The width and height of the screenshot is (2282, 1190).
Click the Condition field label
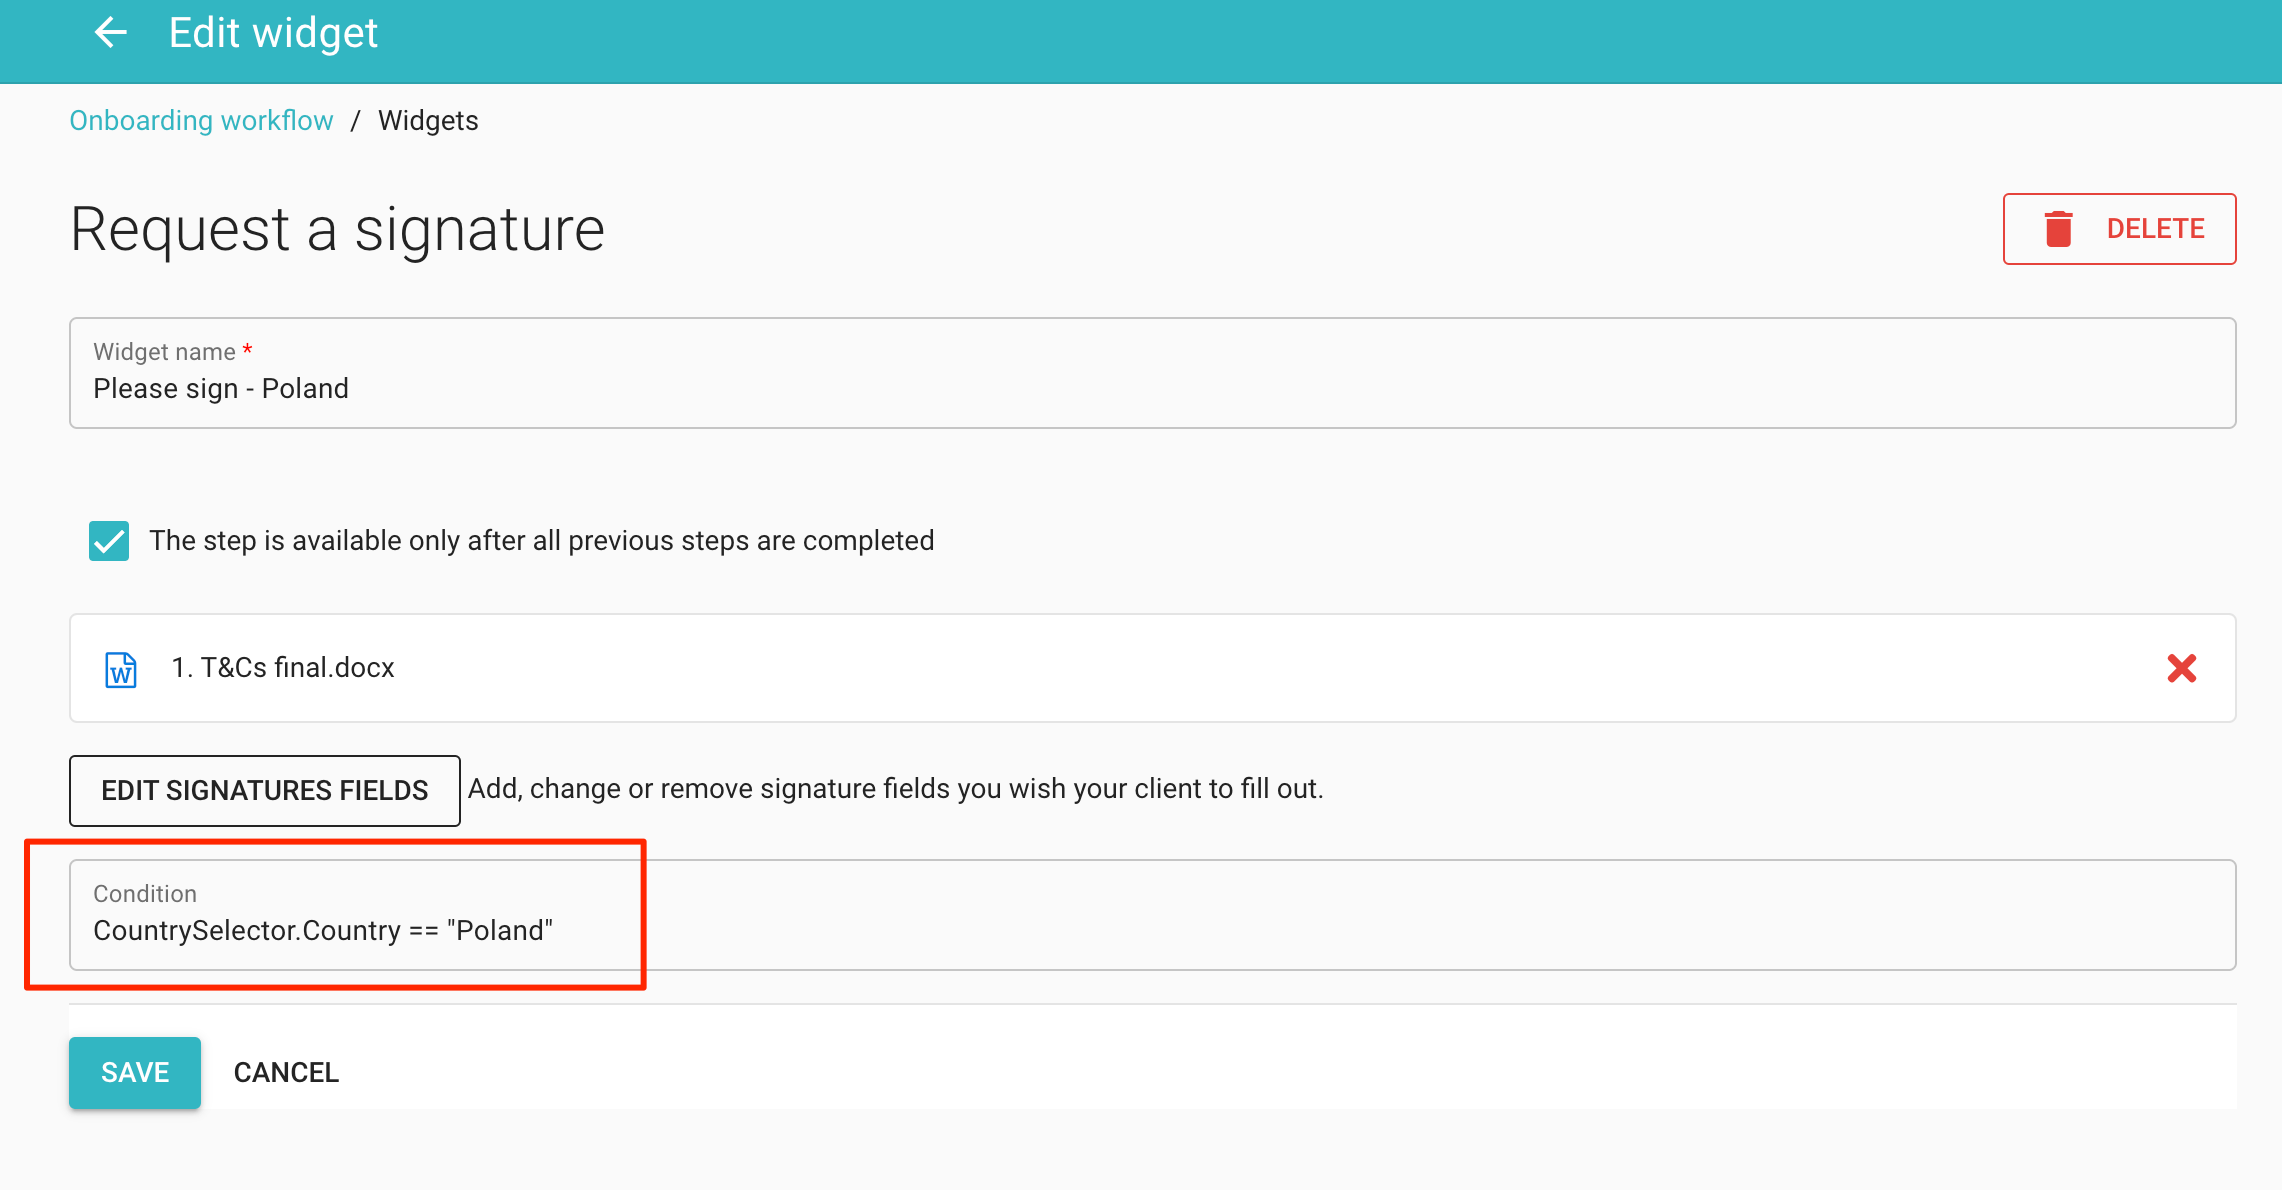(x=145, y=894)
